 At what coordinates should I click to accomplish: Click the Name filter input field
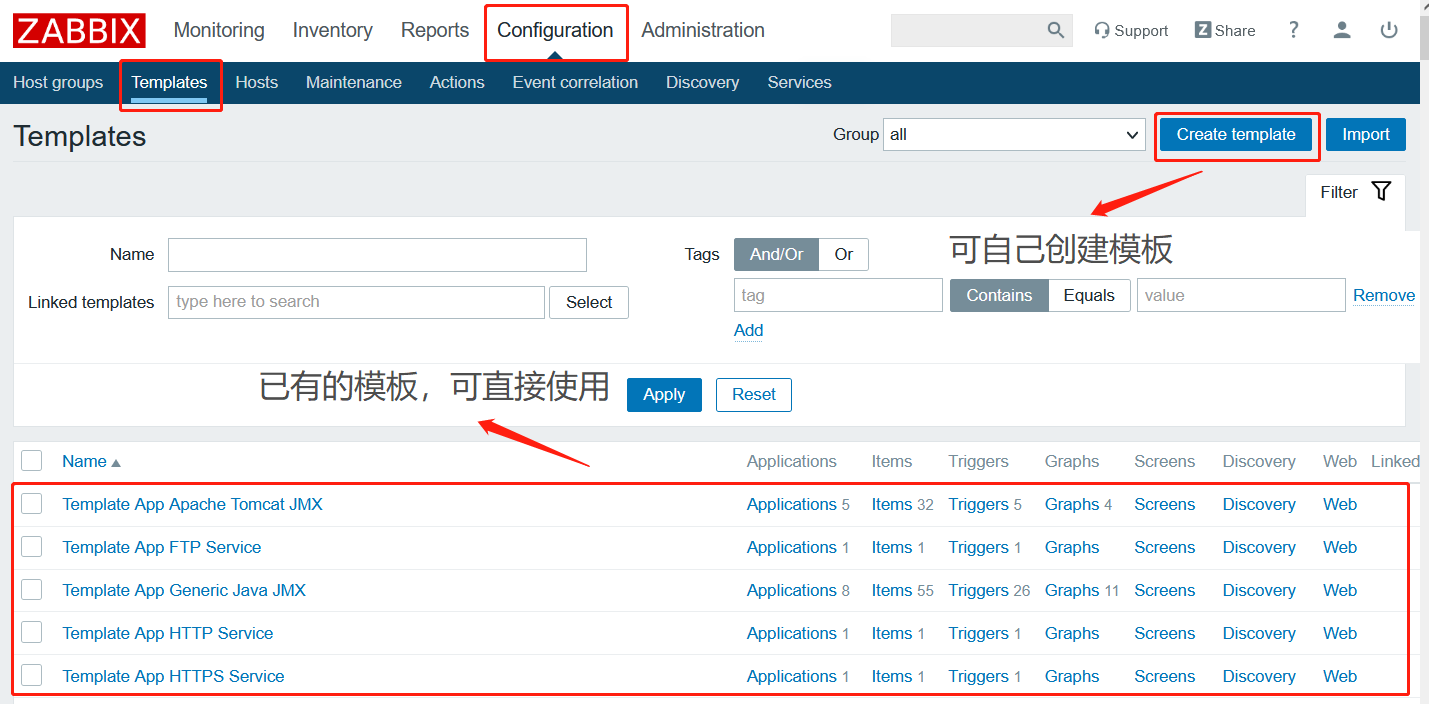click(x=377, y=254)
